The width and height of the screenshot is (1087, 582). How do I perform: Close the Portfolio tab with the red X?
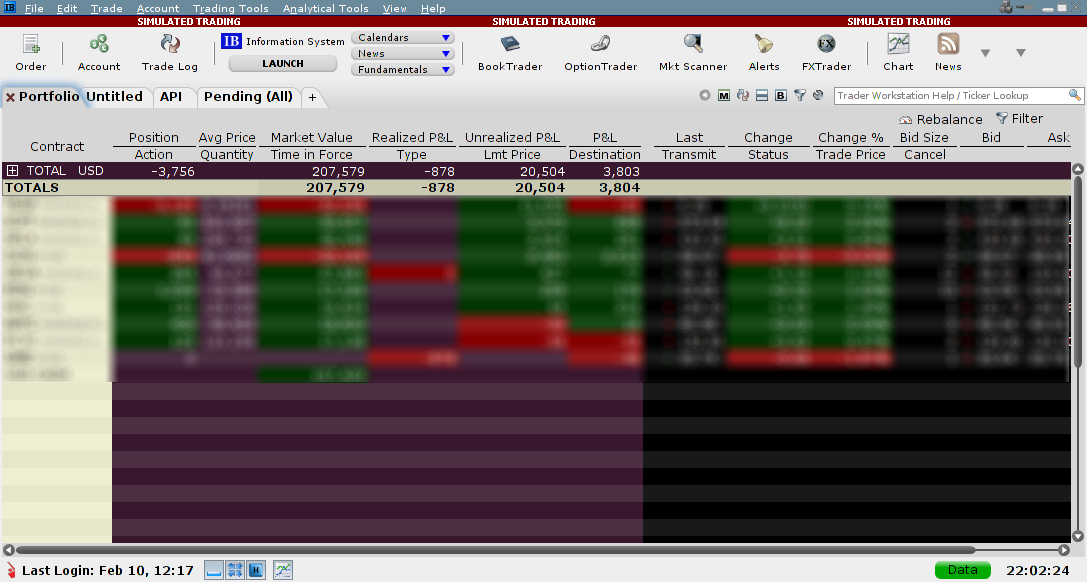(x=10, y=98)
